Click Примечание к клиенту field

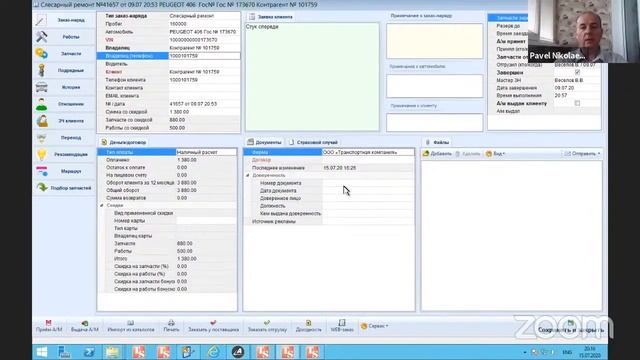(435, 122)
